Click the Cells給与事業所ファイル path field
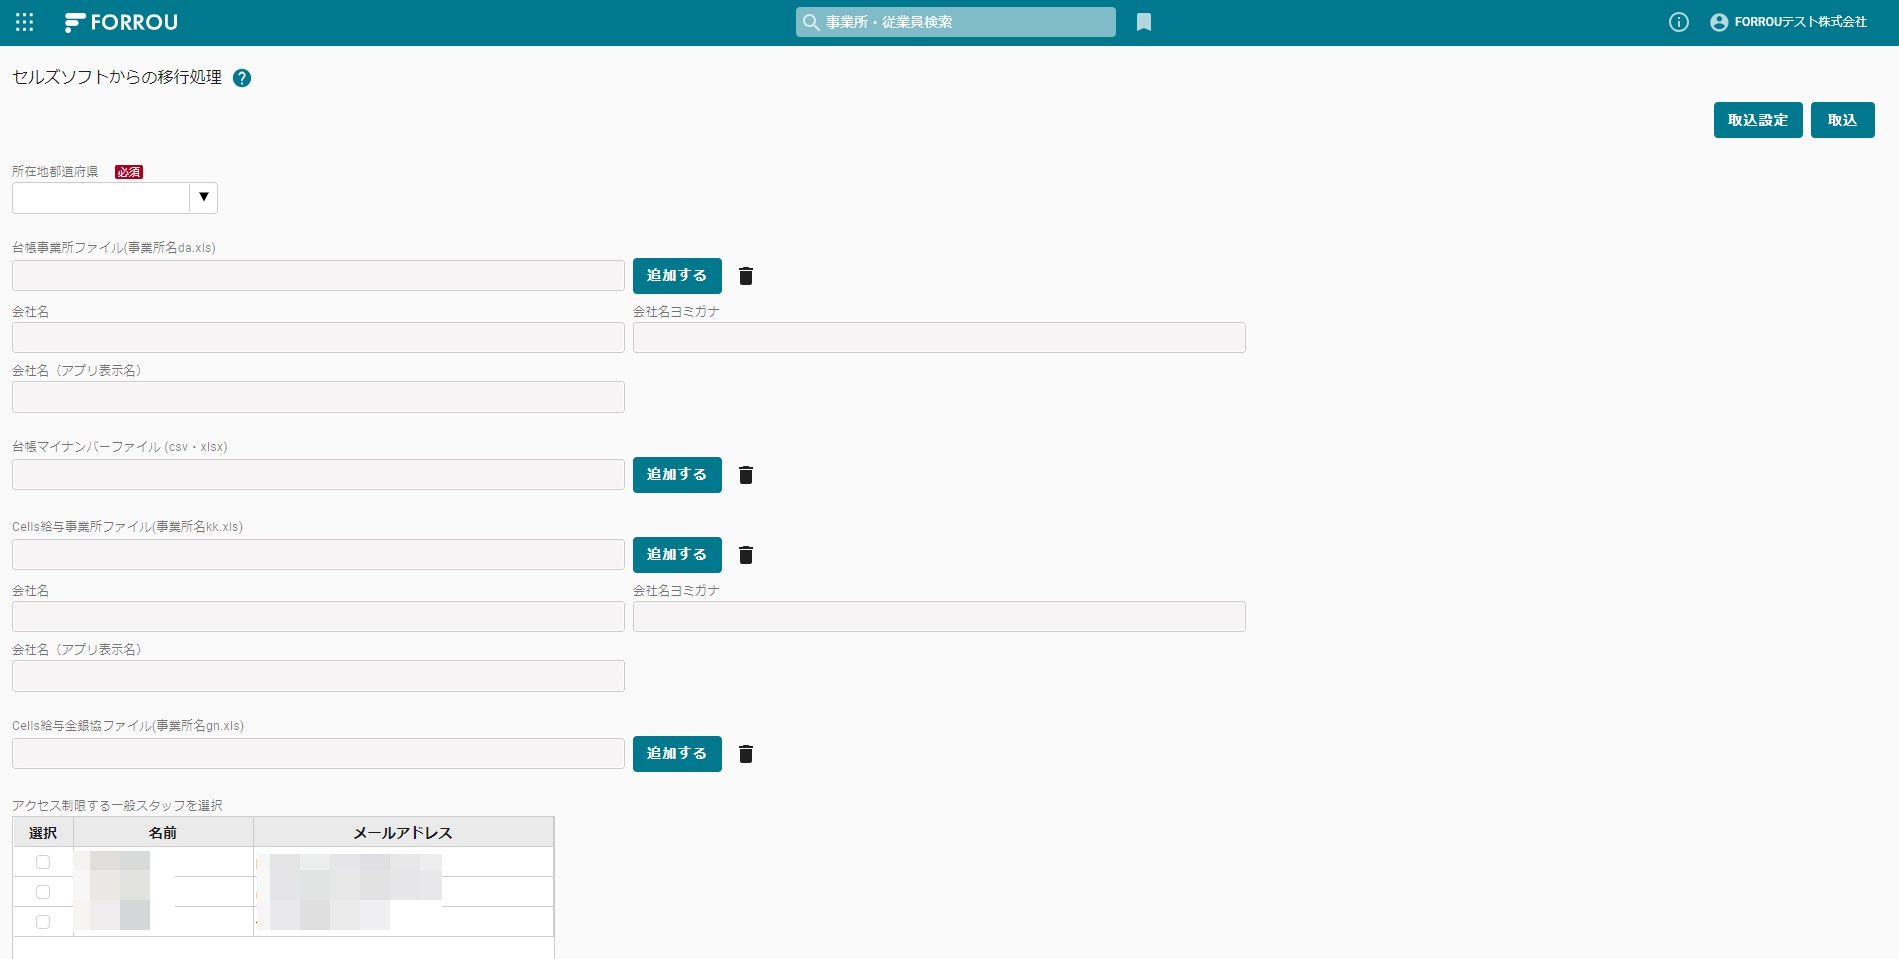Viewport: 1899px width, 959px height. tap(318, 555)
